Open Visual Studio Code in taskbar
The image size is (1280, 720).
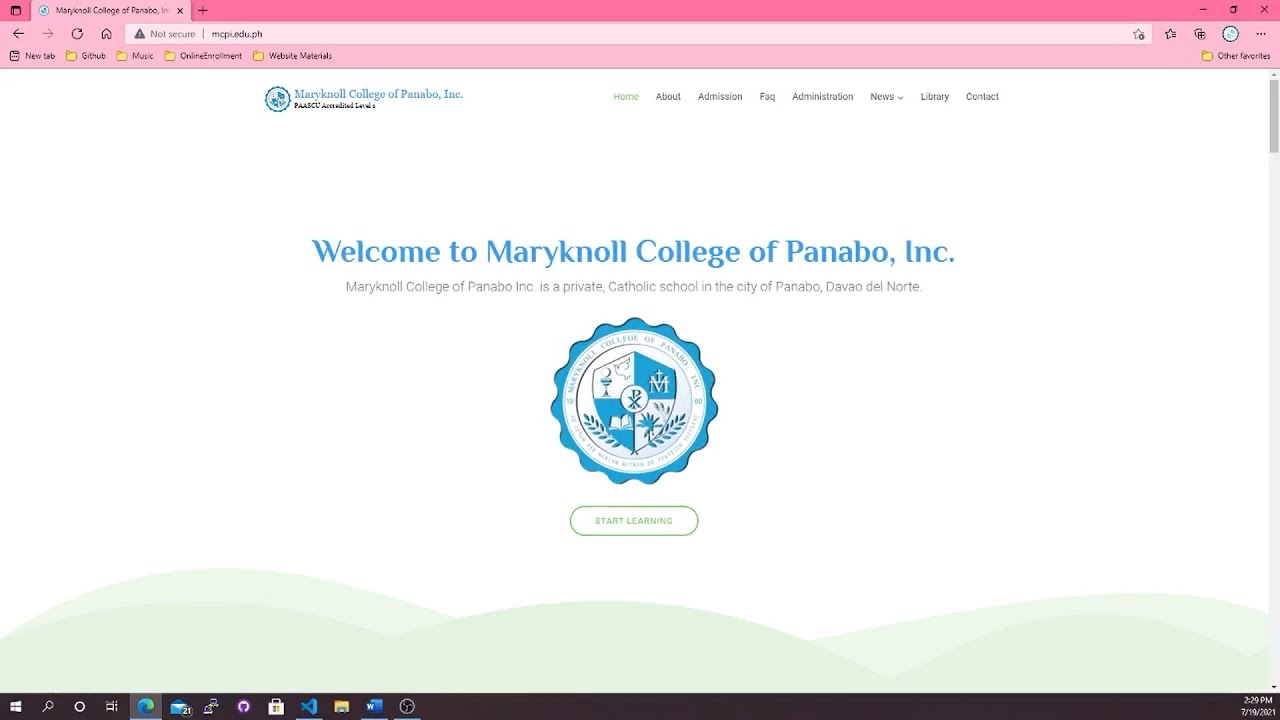pos(309,706)
